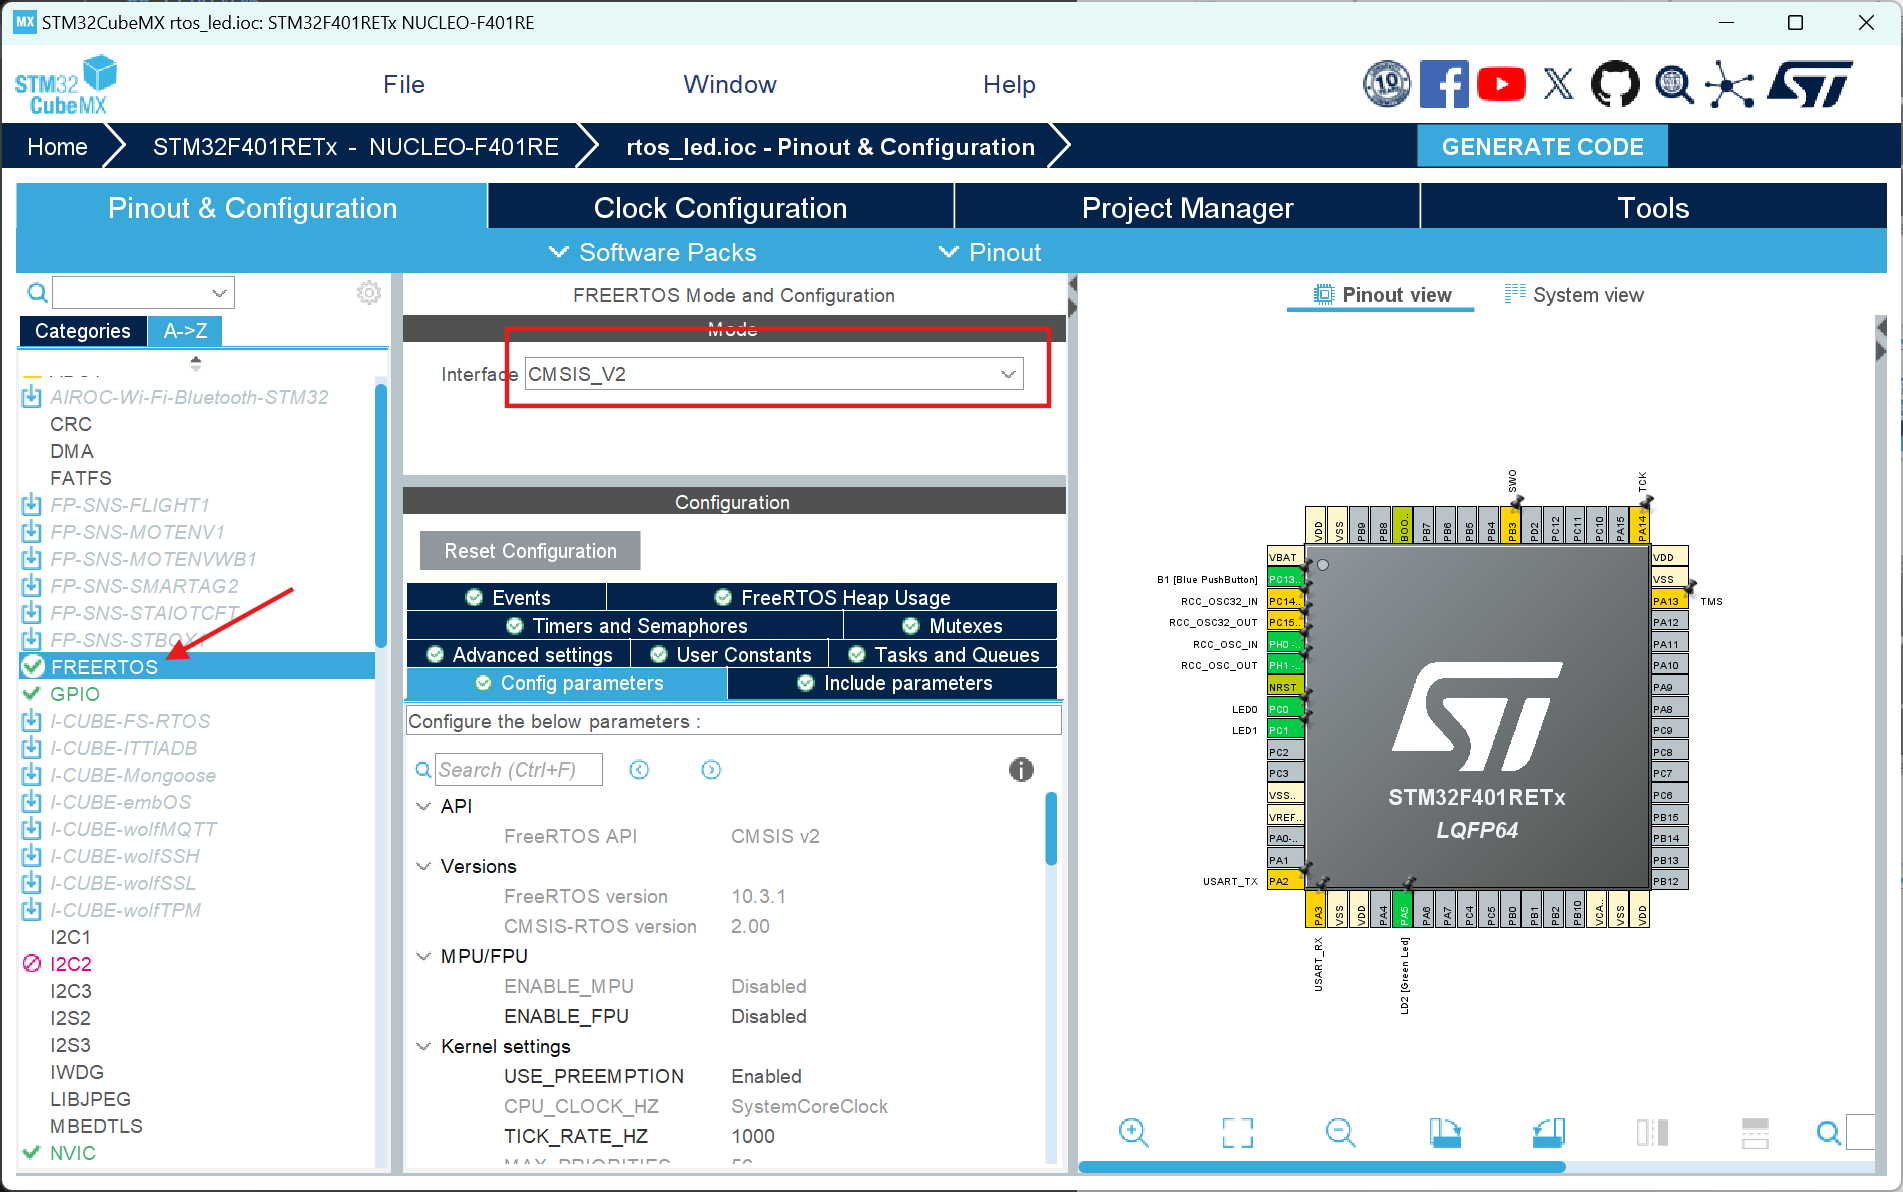Expand the Software Packs menu
The width and height of the screenshot is (1903, 1192).
point(653,252)
